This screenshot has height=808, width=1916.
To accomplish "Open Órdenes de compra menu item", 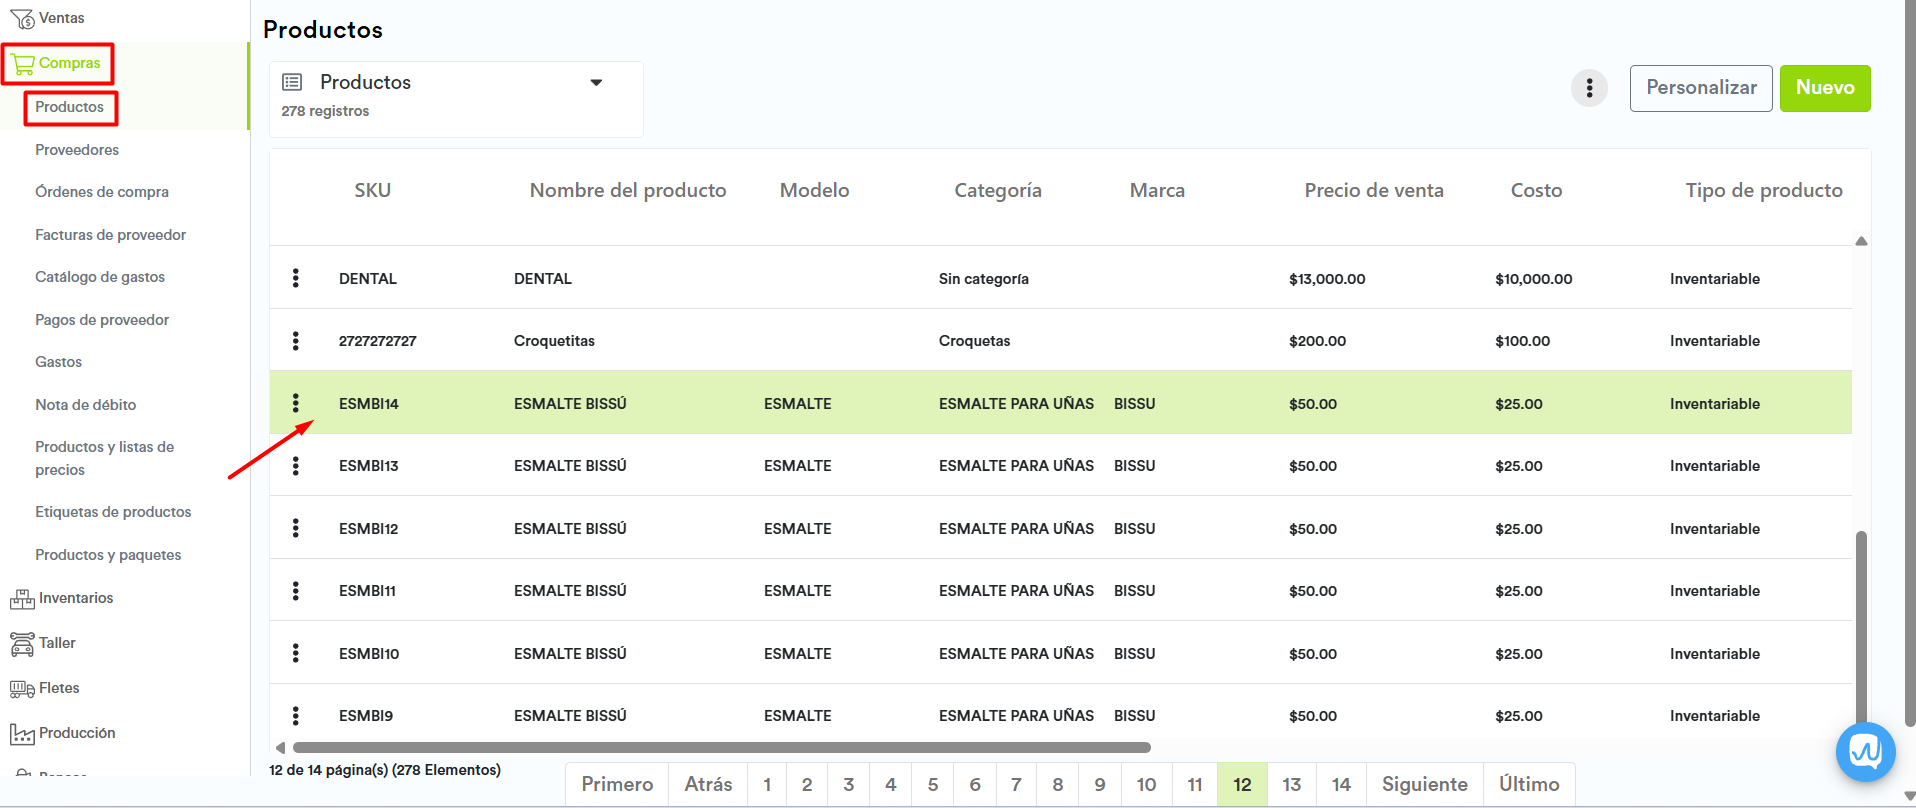I will click(102, 192).
